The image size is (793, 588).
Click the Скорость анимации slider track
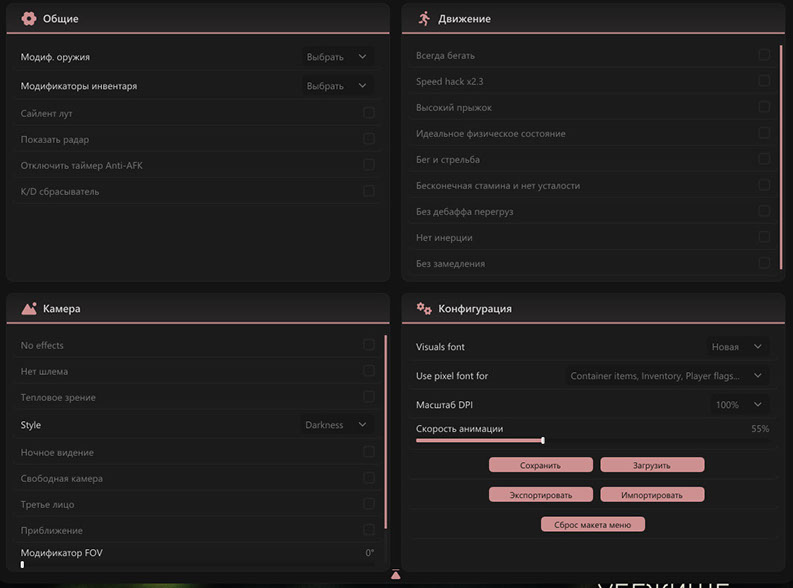(590, 440)
